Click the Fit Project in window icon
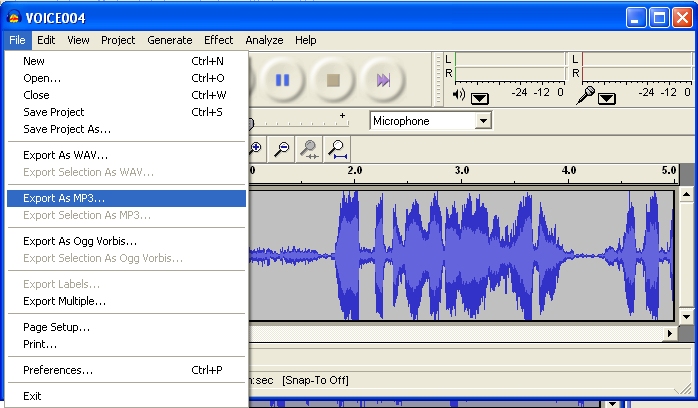The image size is (698, 408). 338,149
